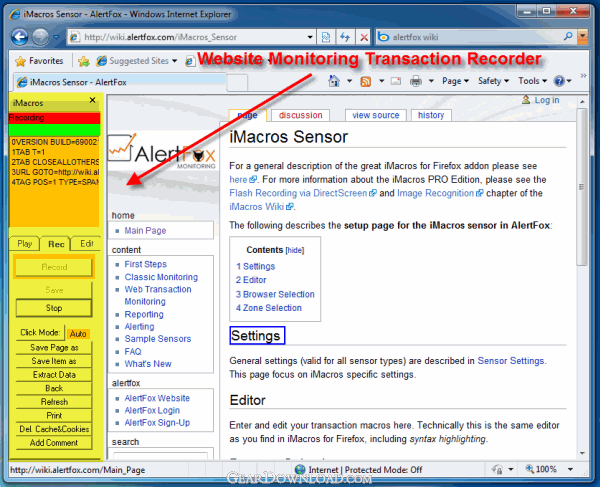Click the page vertical scrollbar thumb

(x=582, y=187)
